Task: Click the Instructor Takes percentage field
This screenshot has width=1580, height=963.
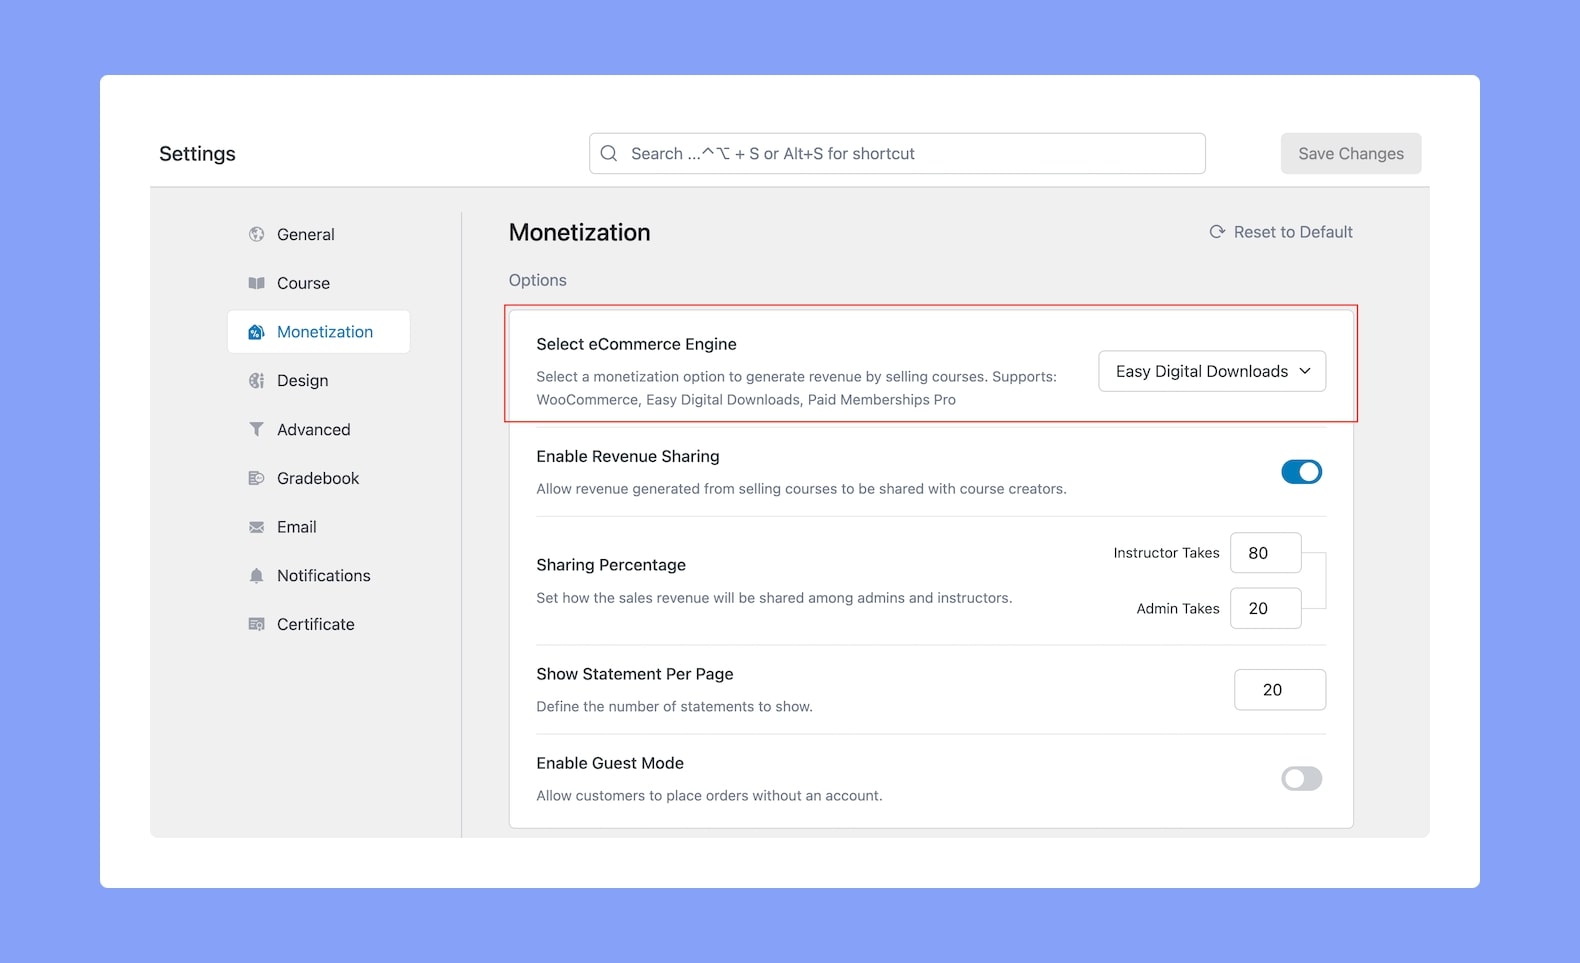Action: pyautogui.click(x=1266, y=553)
